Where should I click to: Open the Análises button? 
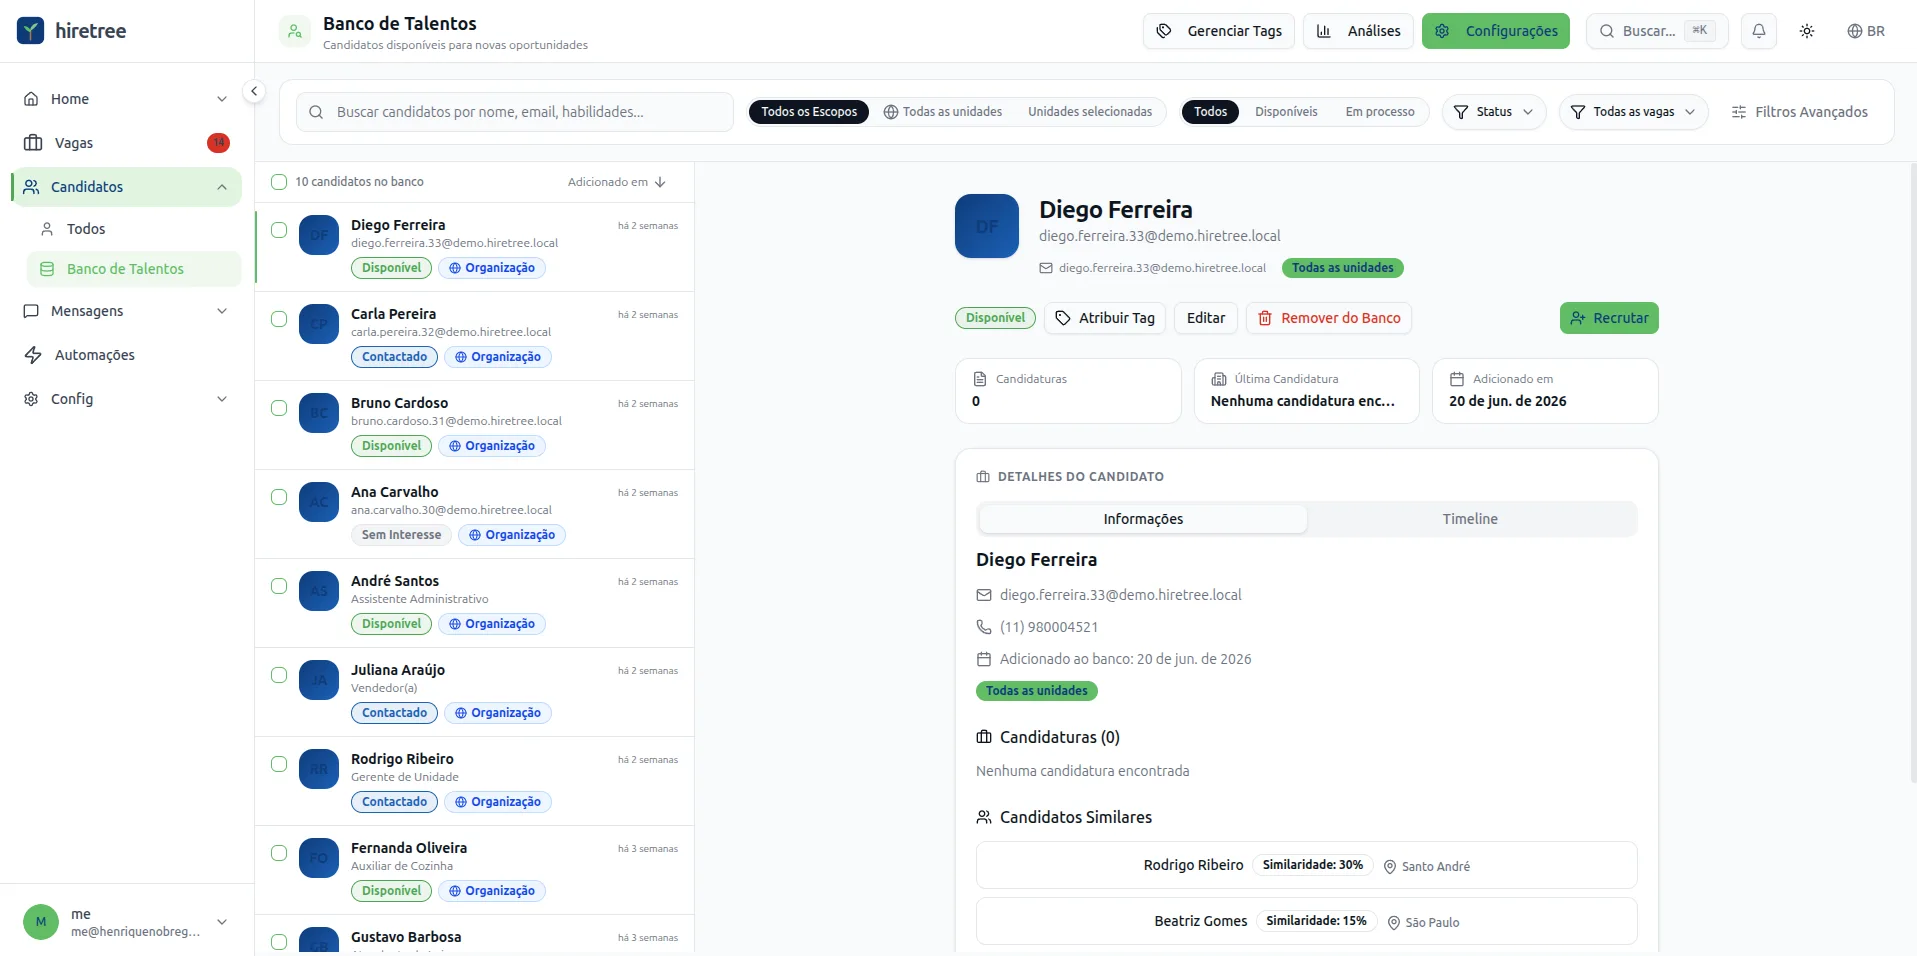pyautogui.click(x=1358, y=31)
